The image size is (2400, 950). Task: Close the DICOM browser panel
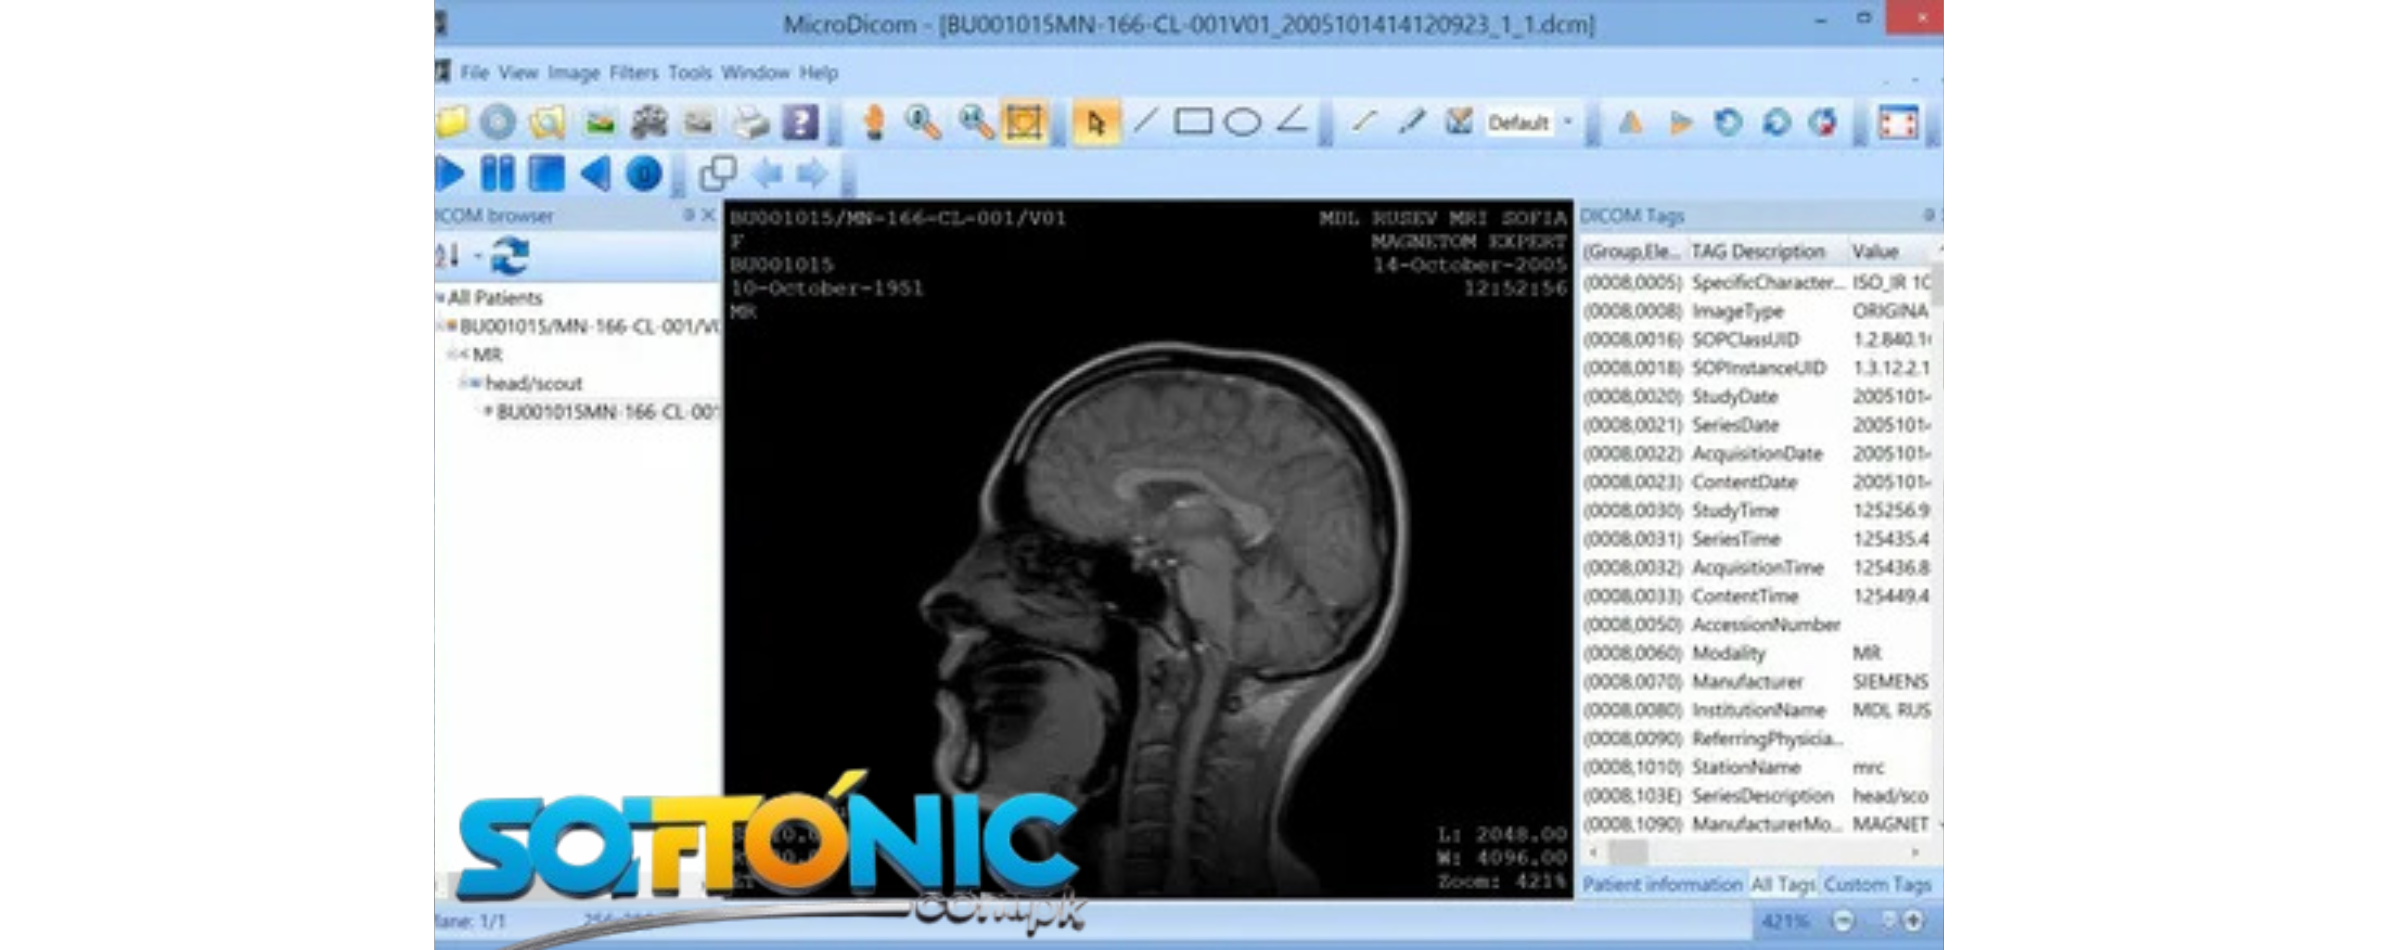[708, 215]
